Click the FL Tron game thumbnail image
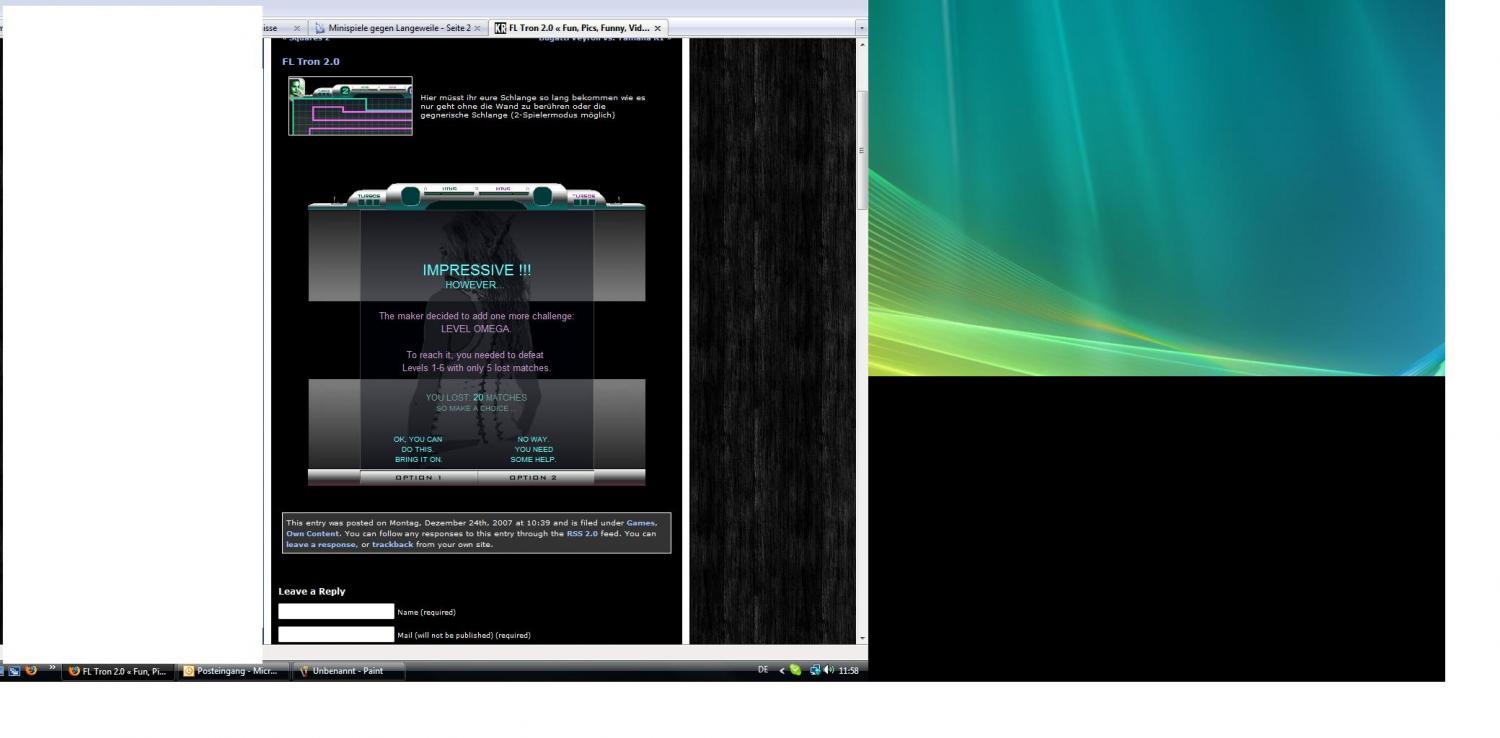The height and width of the screenshot is (738, 1500). pos(350,106)
